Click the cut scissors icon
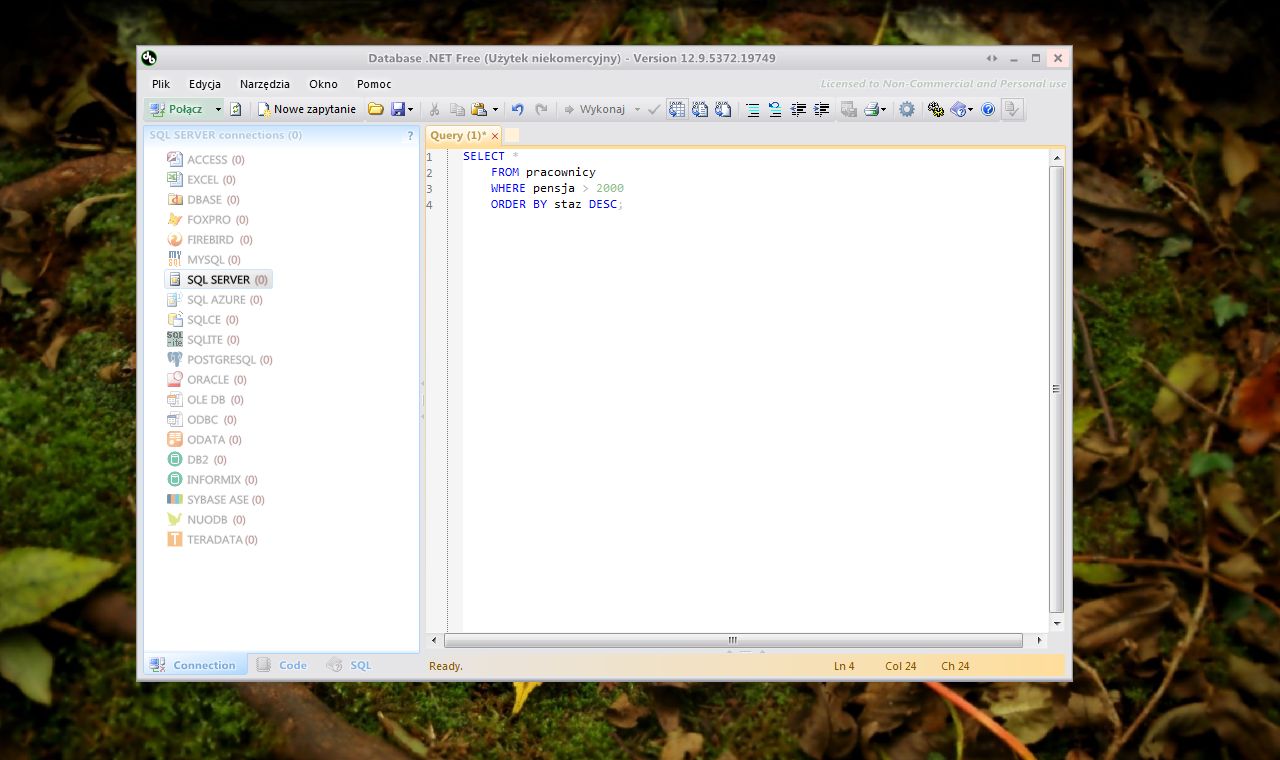This screenshot has height=760, width=1280. pyautogui.click(x=434, y=109)
